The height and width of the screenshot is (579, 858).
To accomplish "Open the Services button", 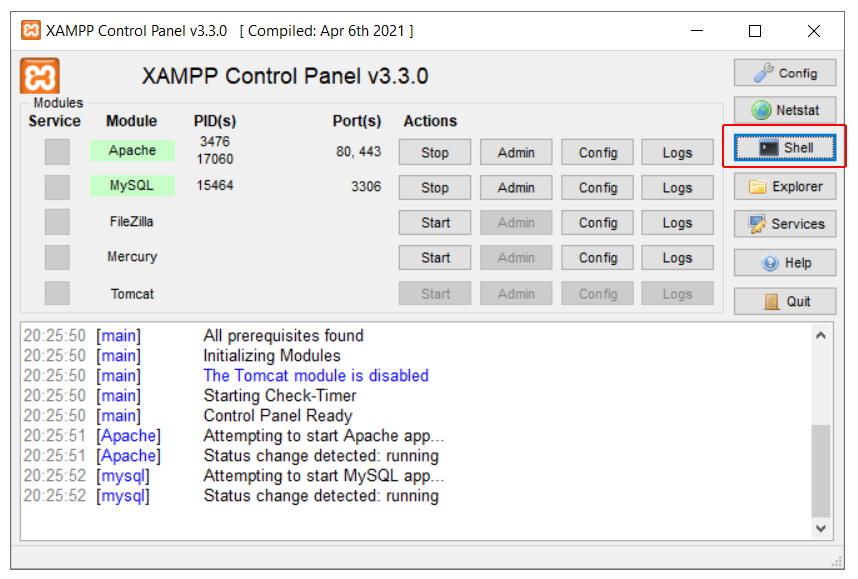I will 785,224.
